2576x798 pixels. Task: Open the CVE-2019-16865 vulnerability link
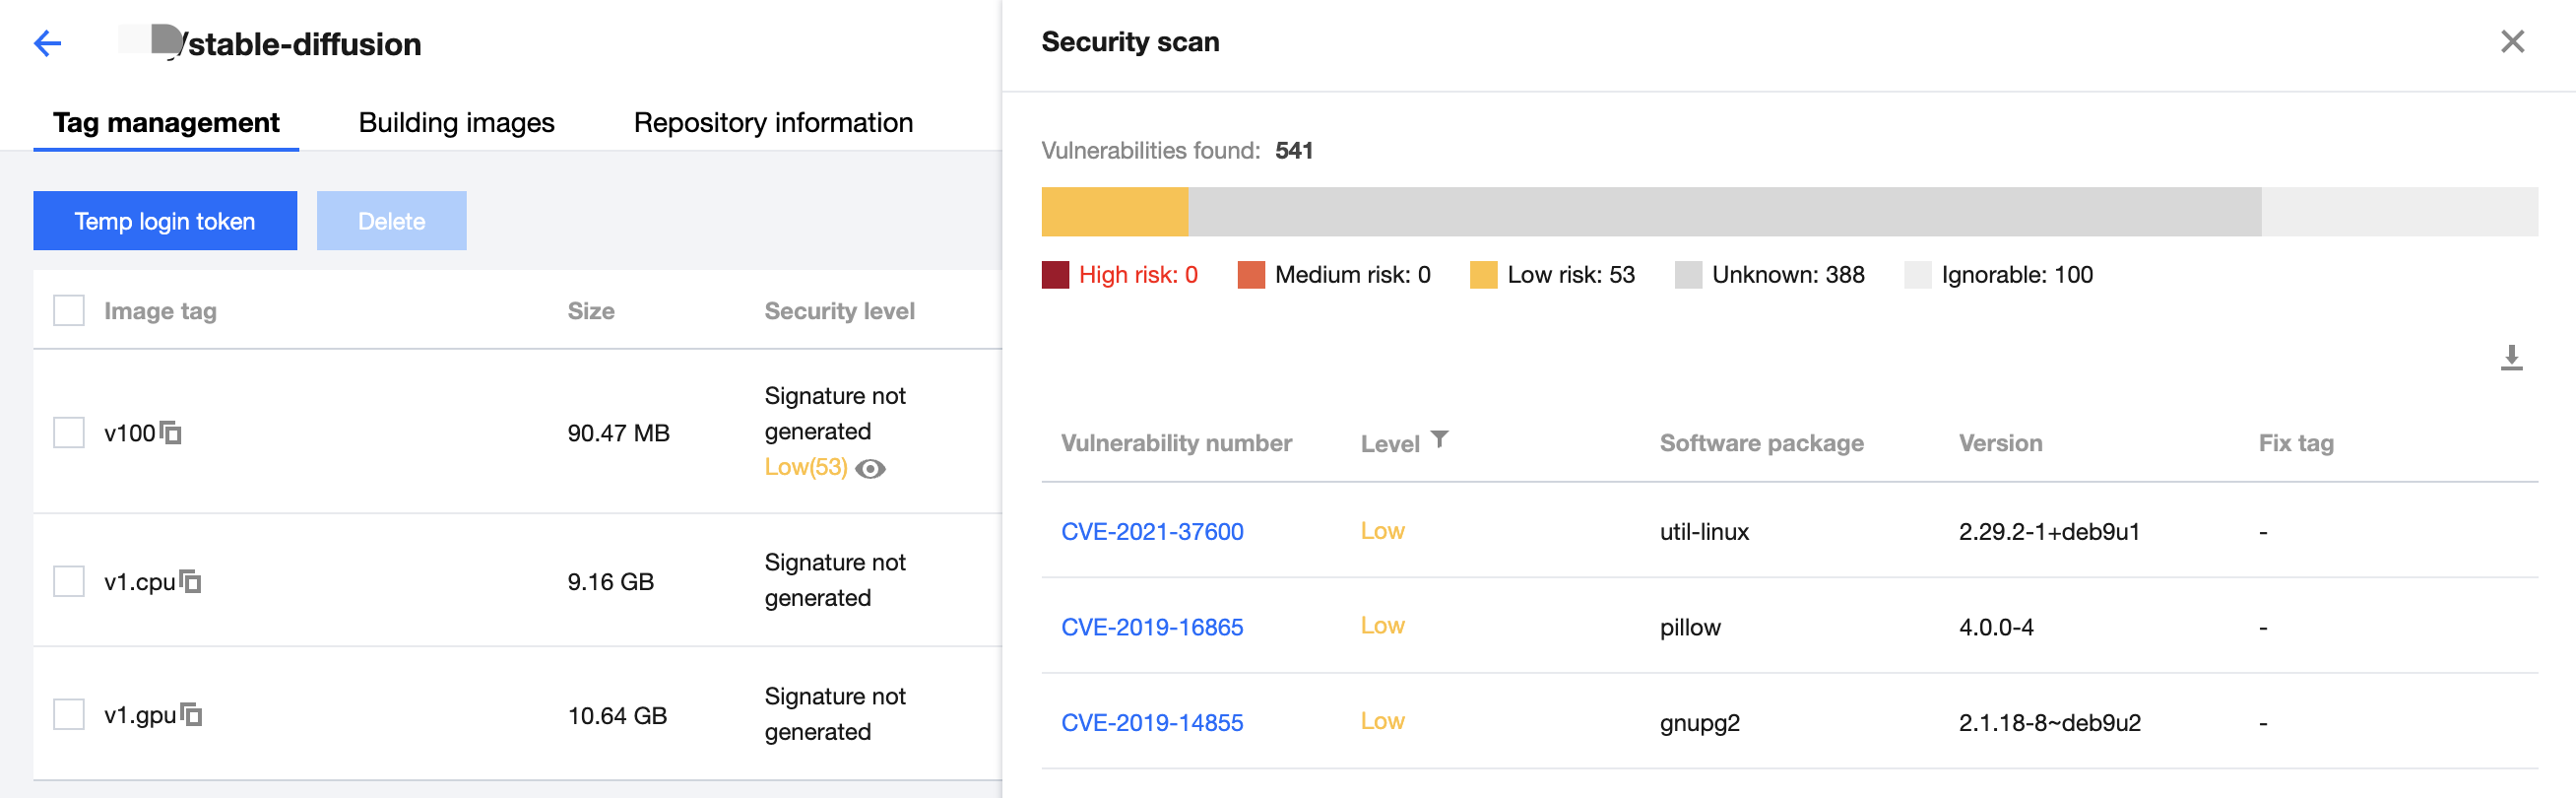(x=1152, y=628)
